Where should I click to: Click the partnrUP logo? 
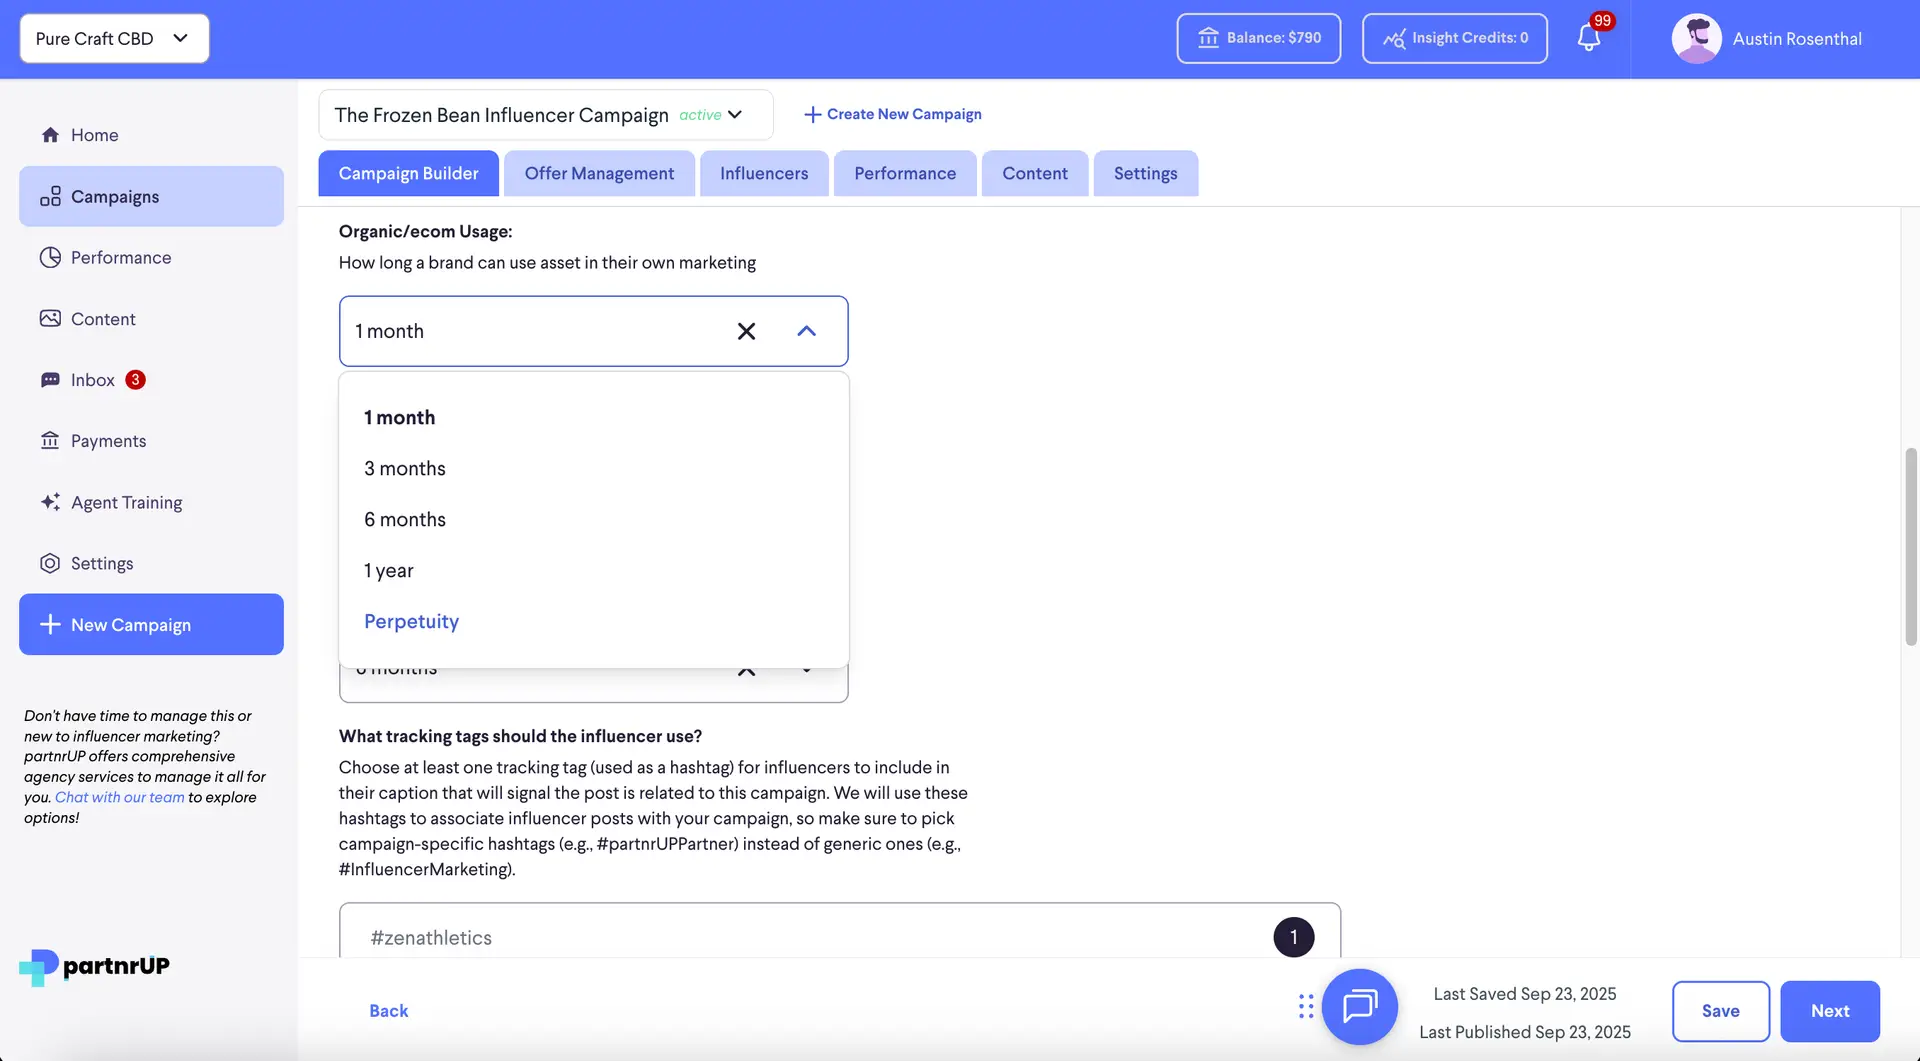click(x=93, y=967)
